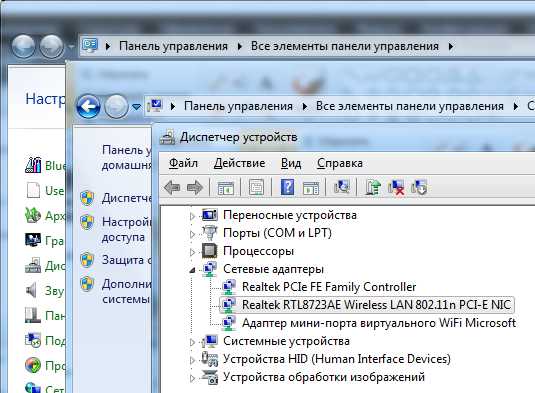Expand the Процессоры node
535x393 pixels.
pos(192,252)
